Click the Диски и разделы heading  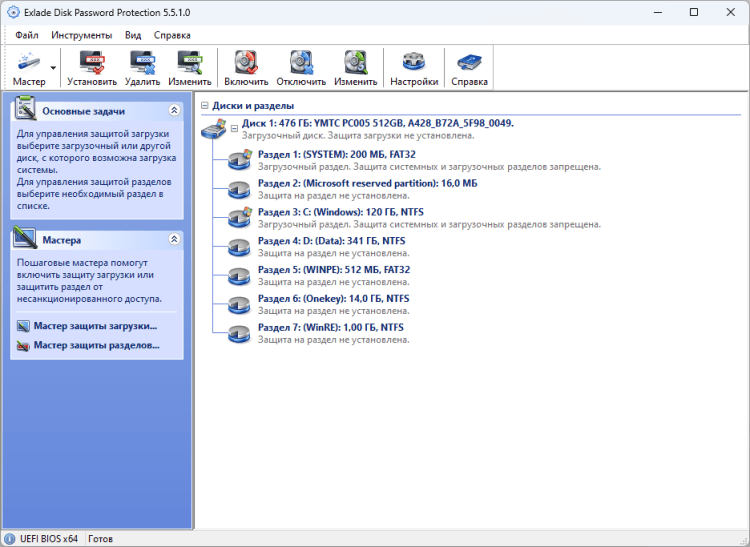pos(253,106)
